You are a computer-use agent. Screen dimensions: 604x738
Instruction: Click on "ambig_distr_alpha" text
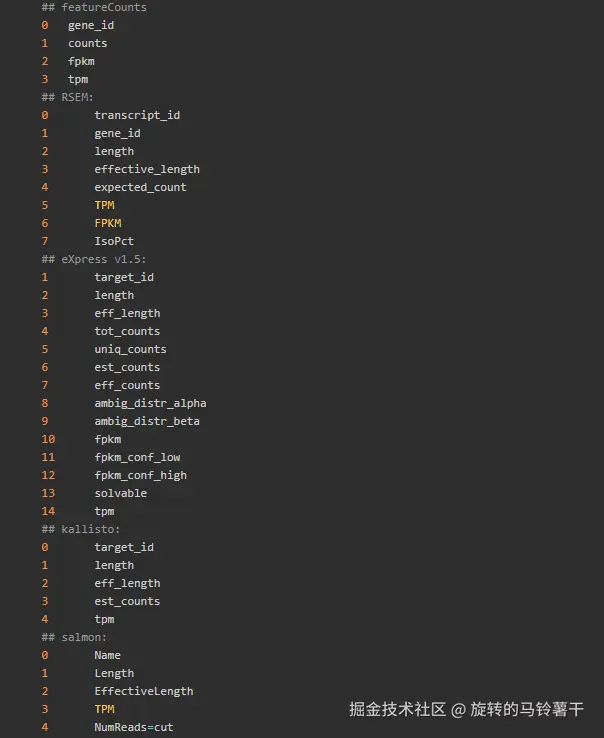click(150, 403)
